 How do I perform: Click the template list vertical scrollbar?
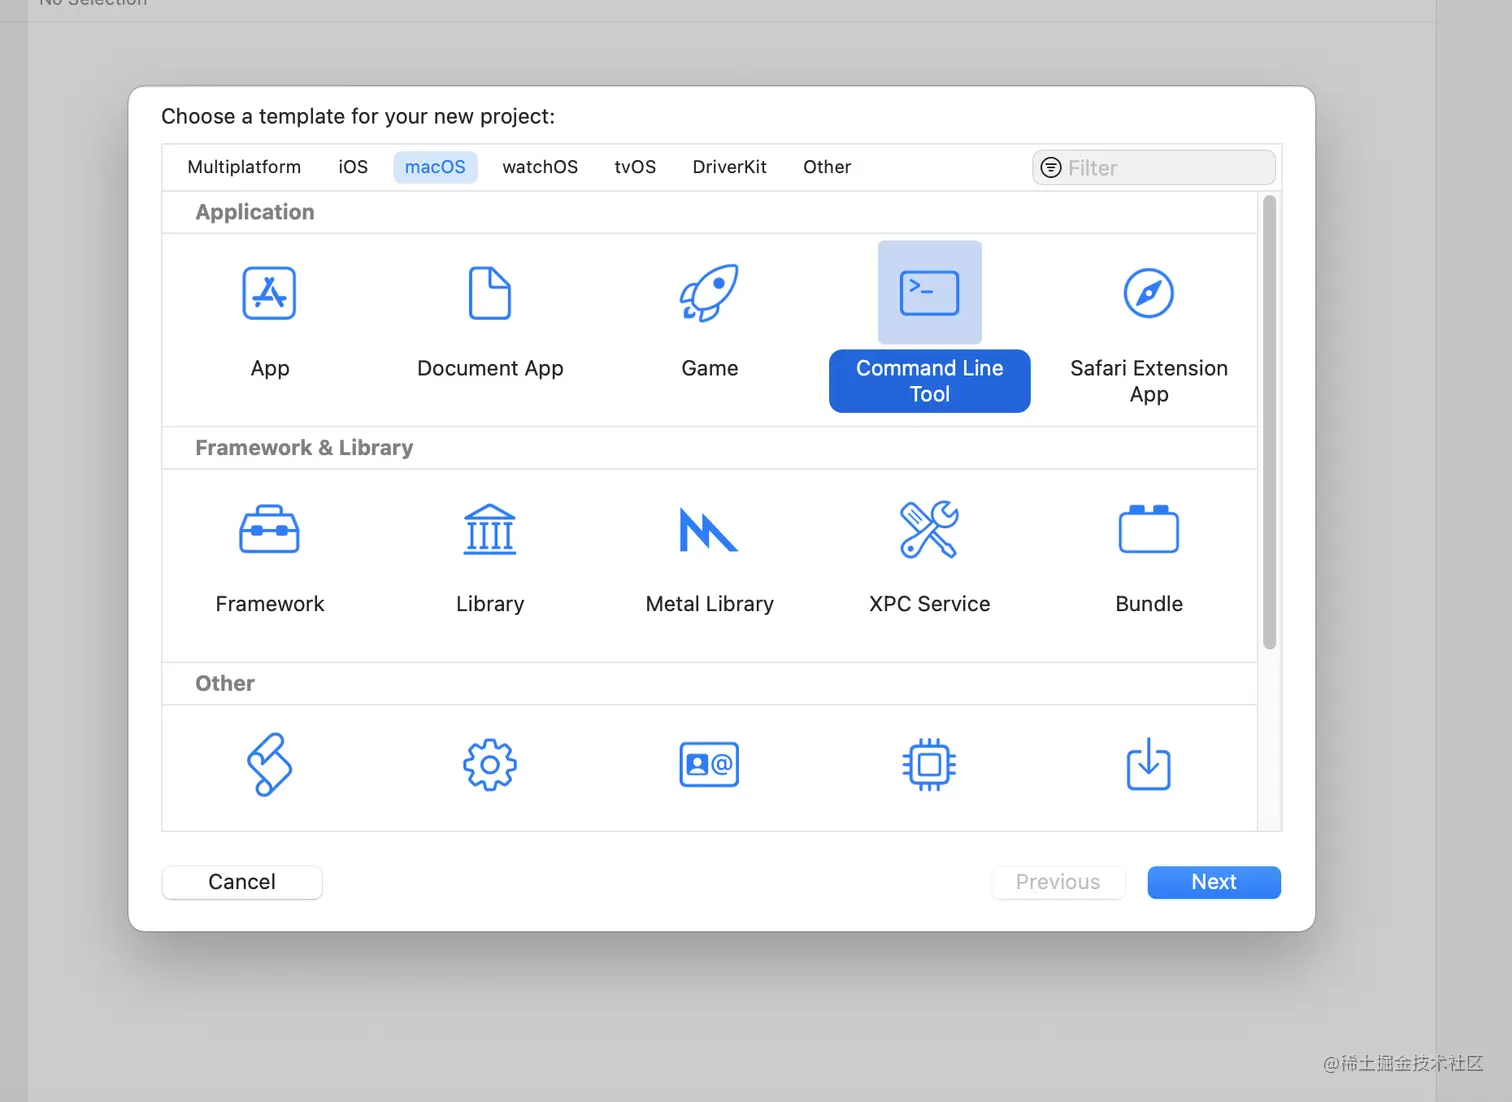tap(1269, 422)
